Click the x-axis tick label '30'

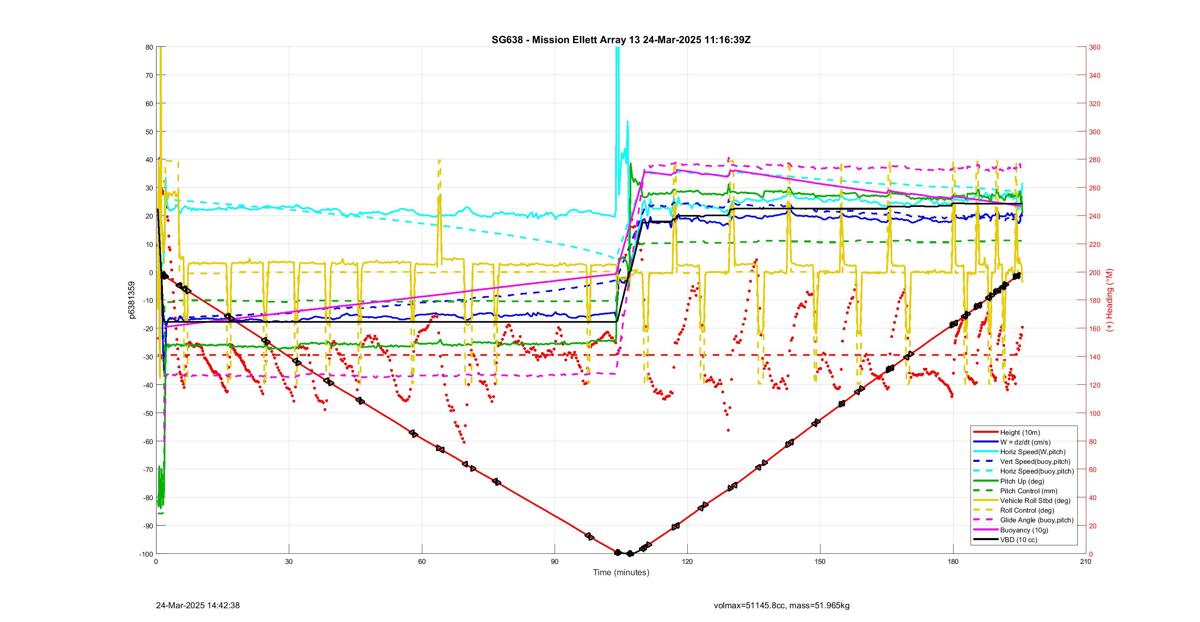tap(289, 562)
